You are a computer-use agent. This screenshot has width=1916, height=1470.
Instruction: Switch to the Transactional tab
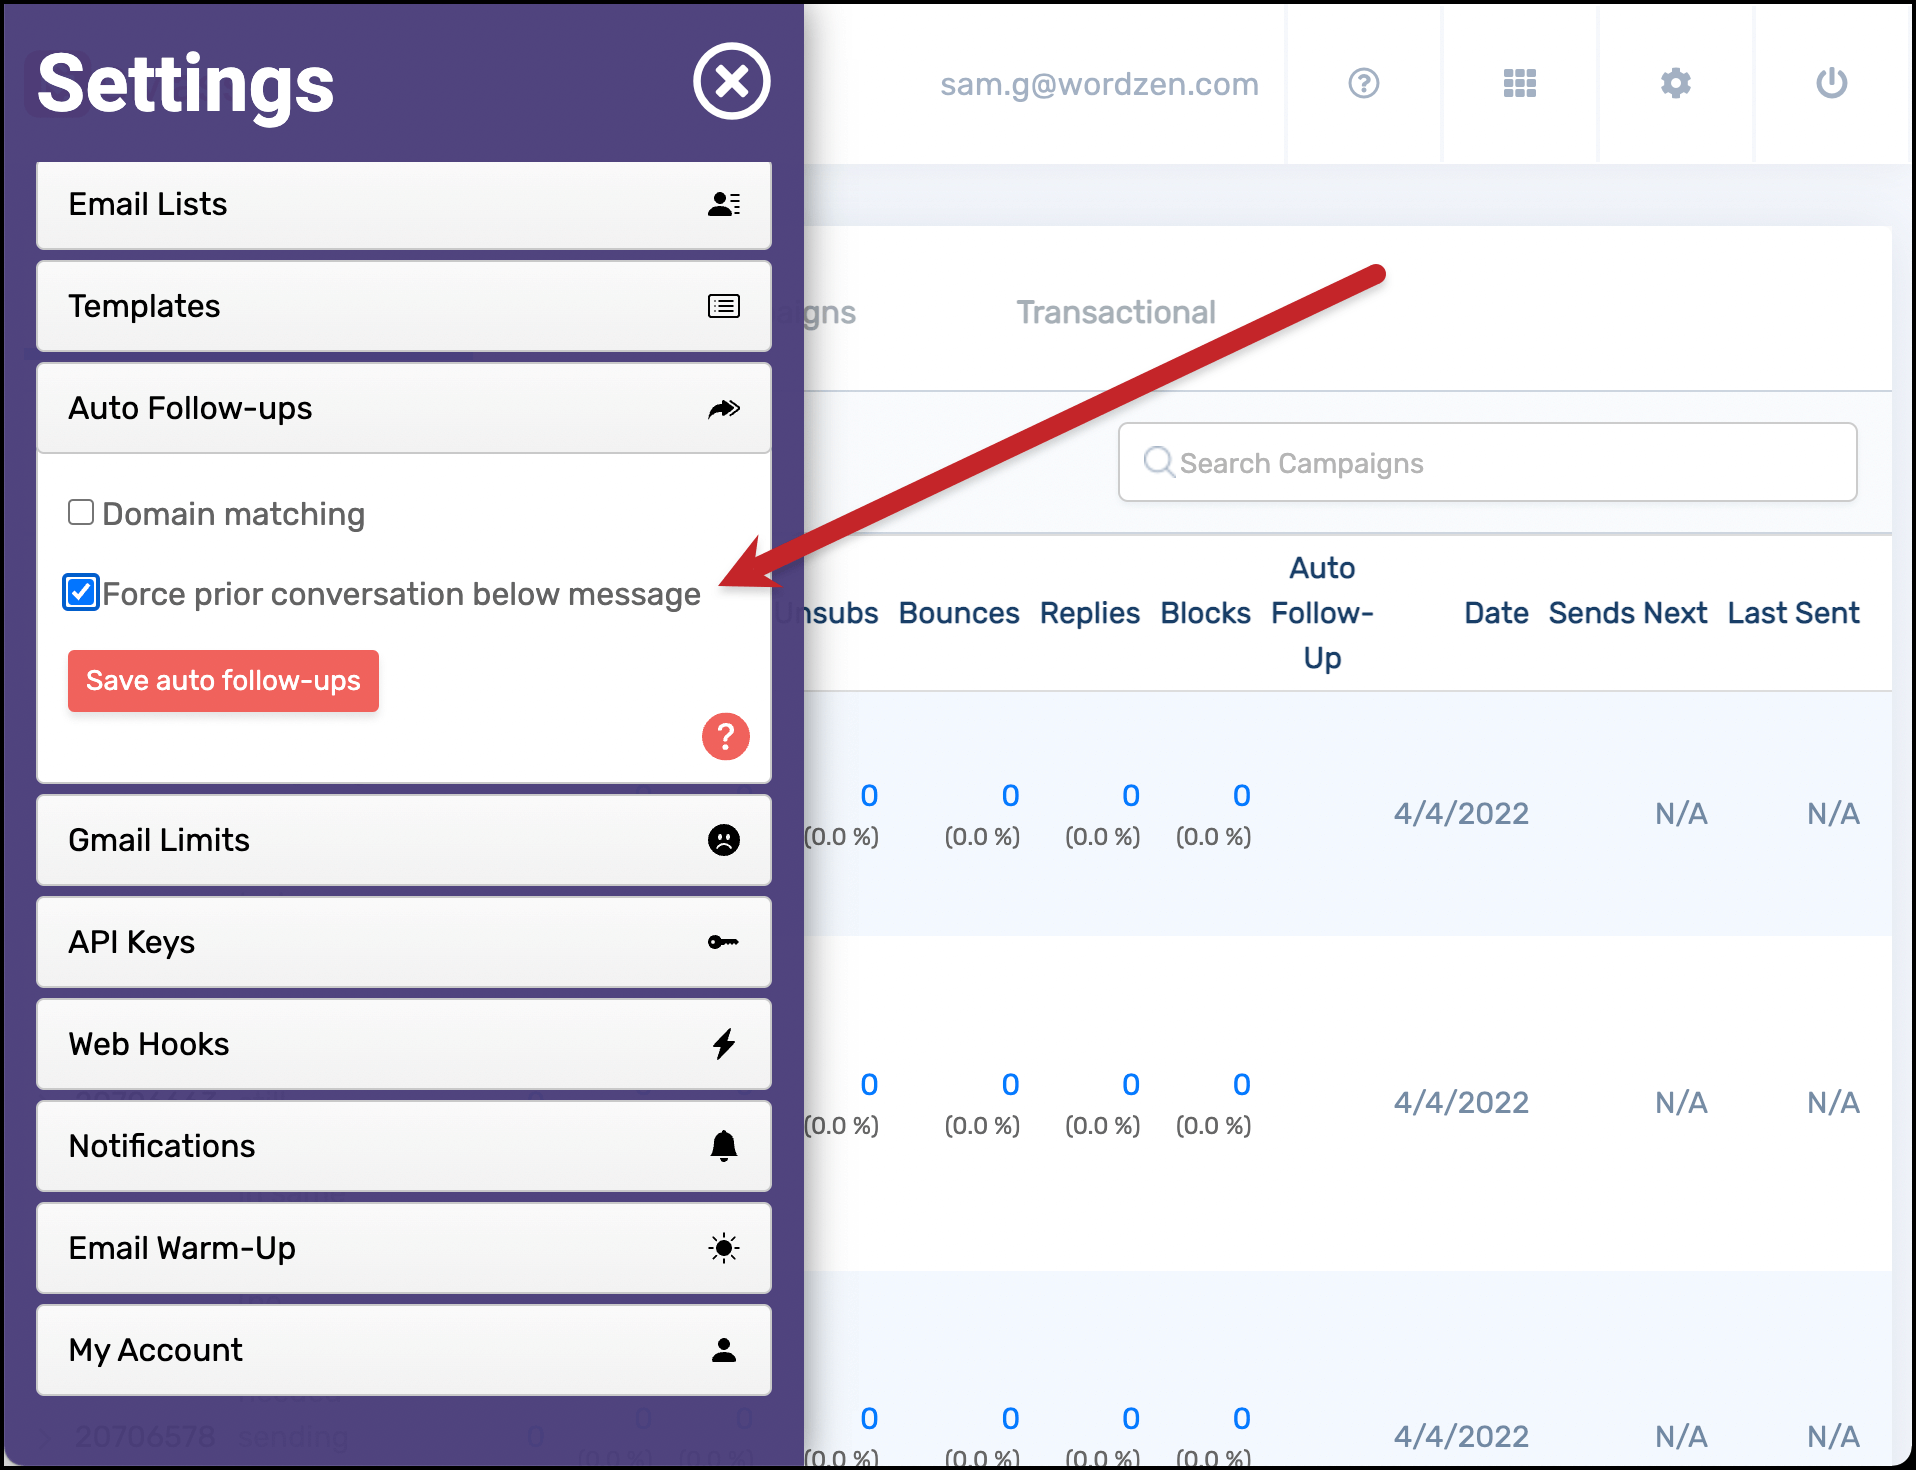click(x=1116, y=312)
